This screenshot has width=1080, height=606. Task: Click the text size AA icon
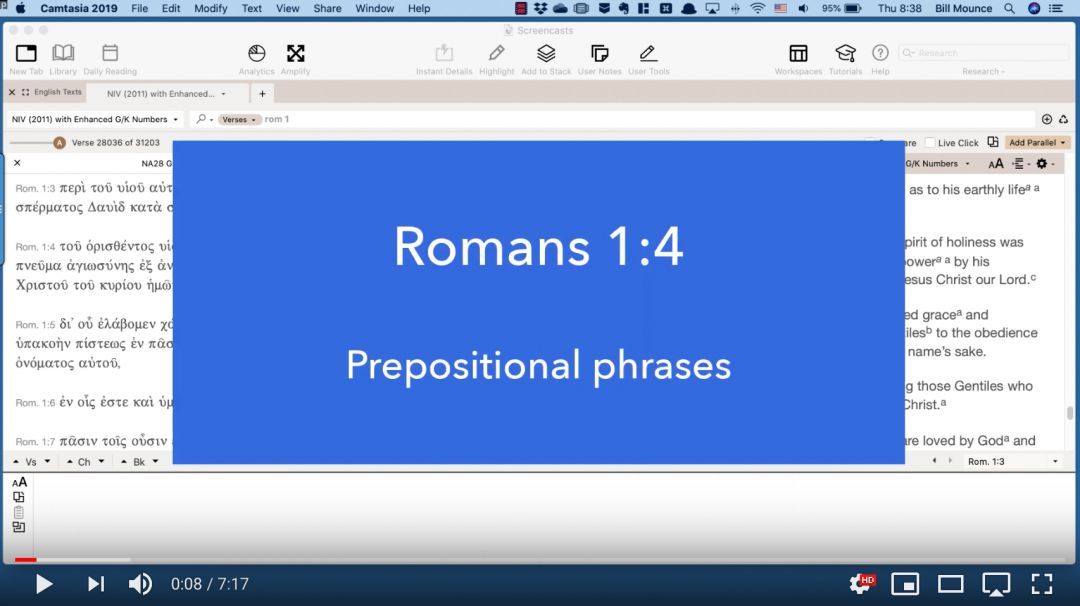pyautogui.click(x=996, y=164)
